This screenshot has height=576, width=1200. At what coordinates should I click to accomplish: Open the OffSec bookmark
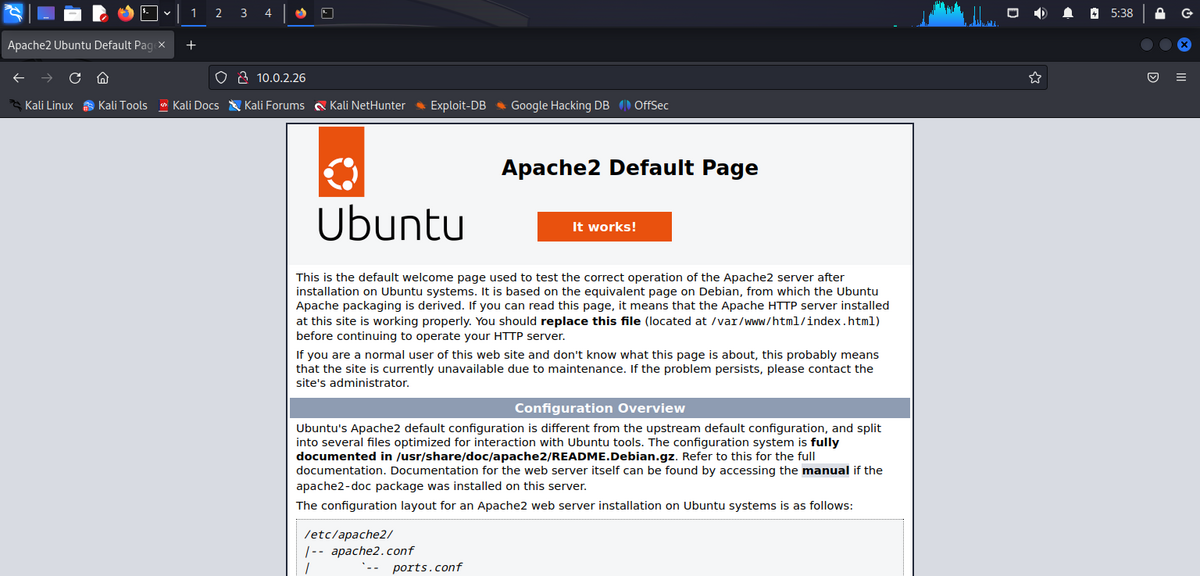tap(643, 105)
